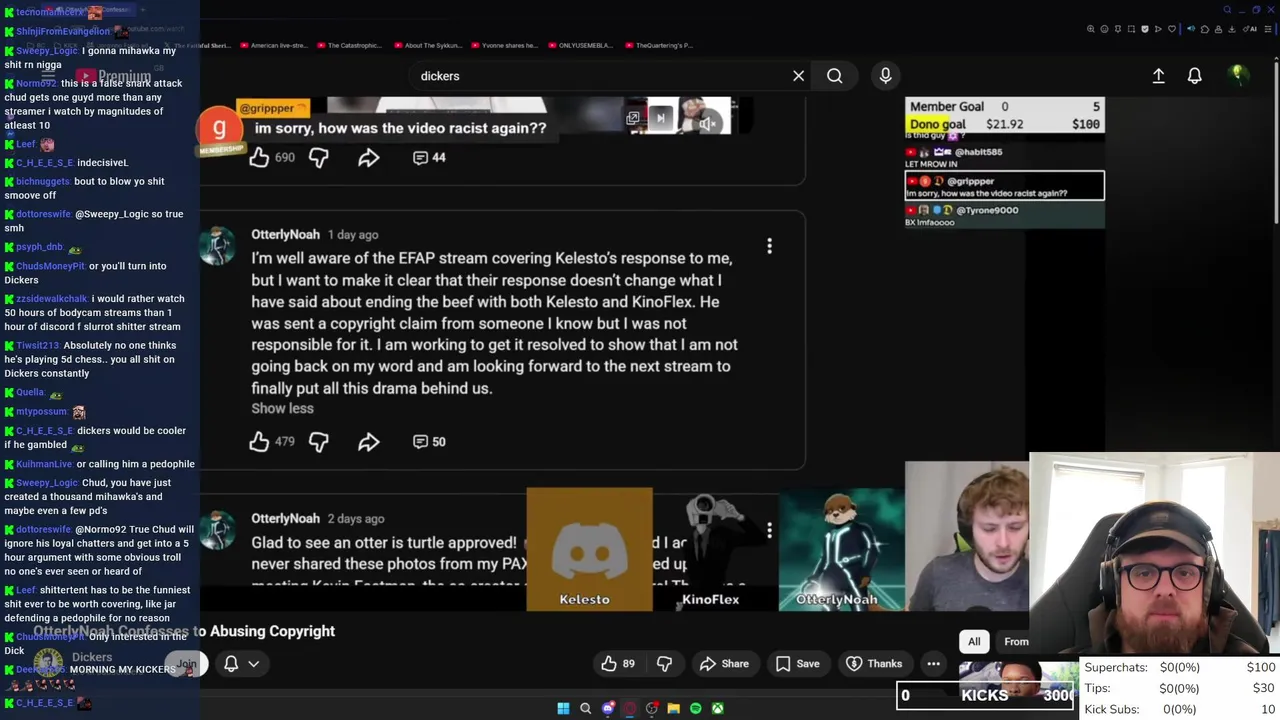This screenshot has height=720, width=1280.
Task: Open the Dickers channel name link
Action: [91, 657]
